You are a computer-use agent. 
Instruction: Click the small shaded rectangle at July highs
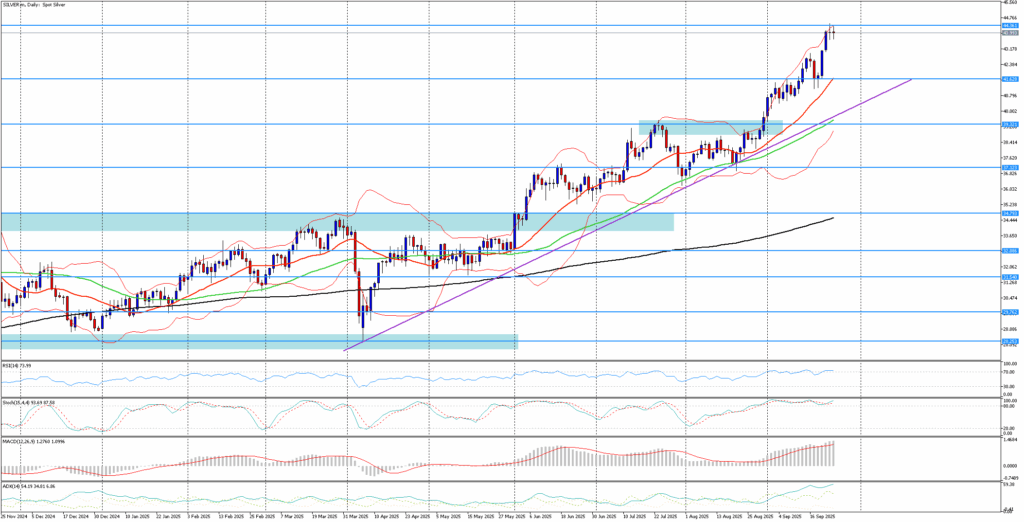(x=710, y=128)
